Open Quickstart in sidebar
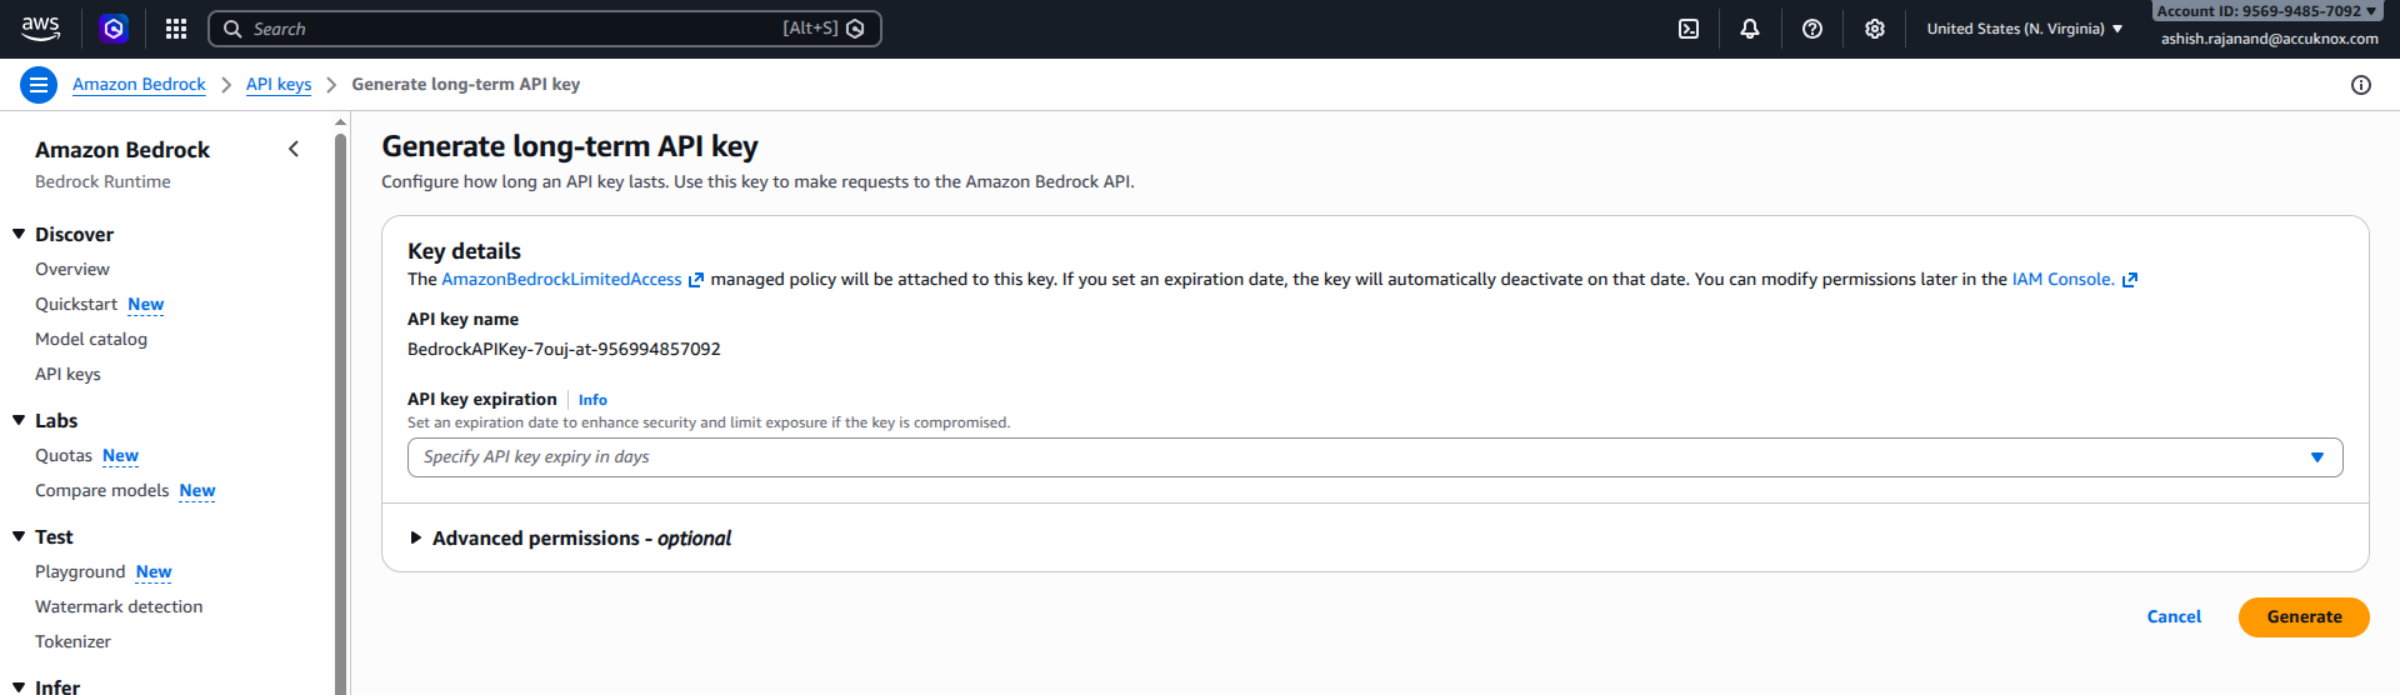The width and height of the screenshot is (2400, 695). tap(76, 304)
